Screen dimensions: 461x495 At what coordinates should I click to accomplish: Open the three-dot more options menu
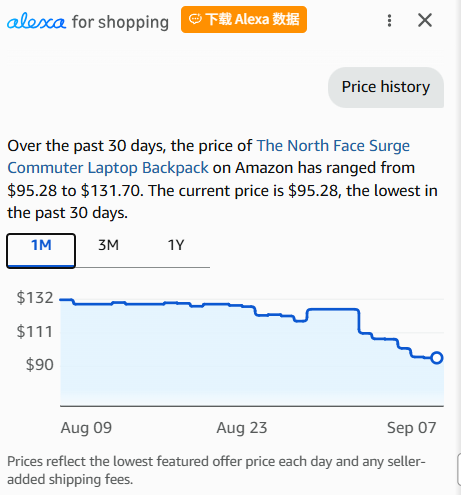click(389, 21)
